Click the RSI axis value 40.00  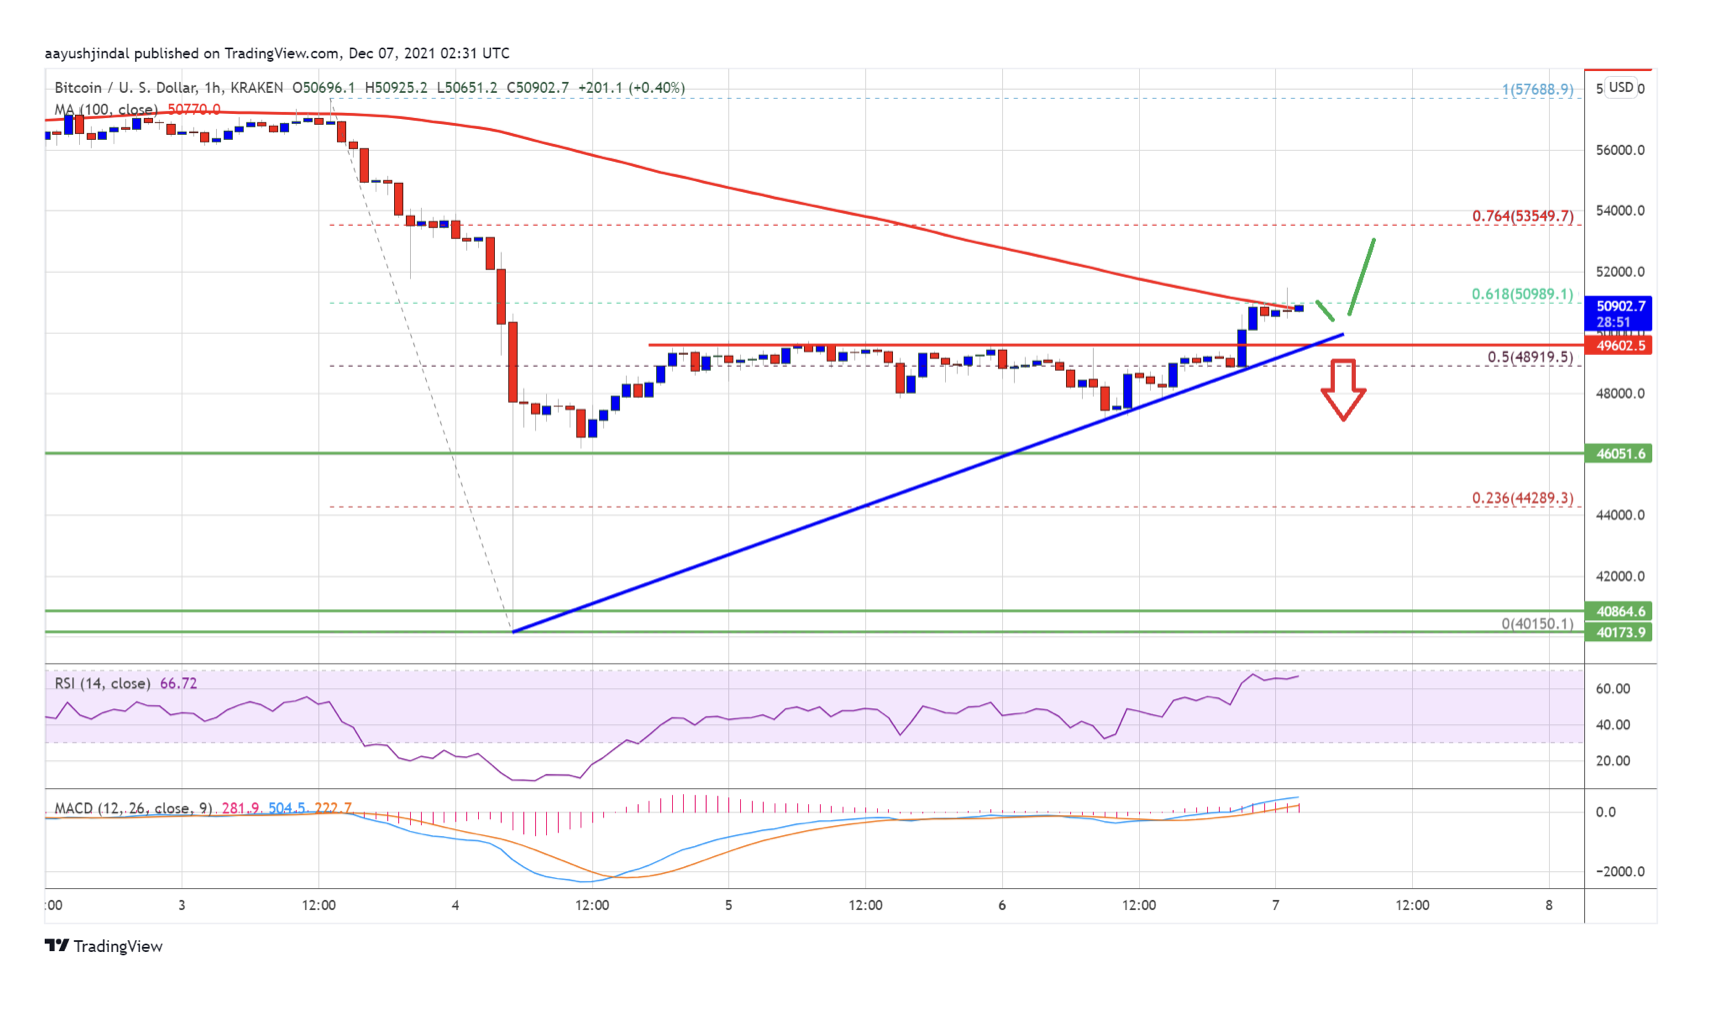[1613, 724]
